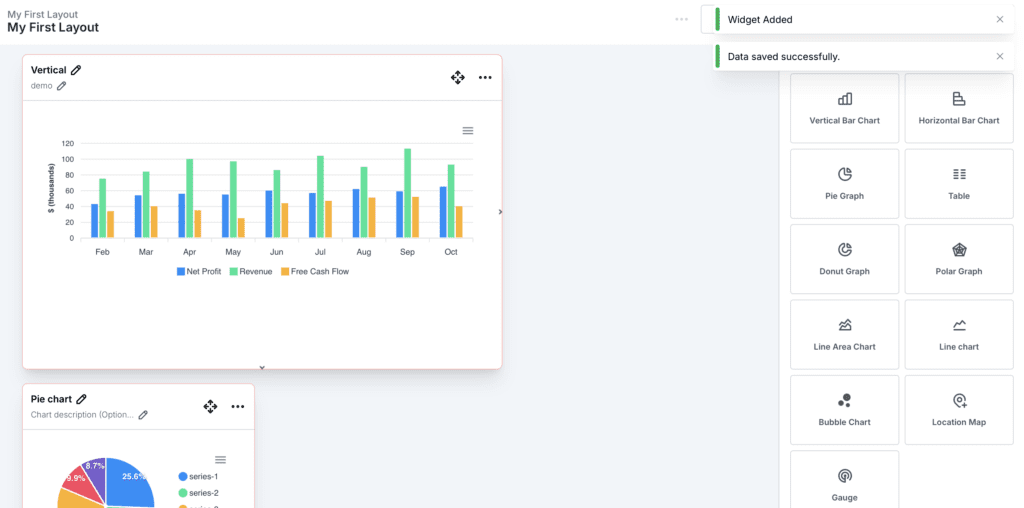The height and width of the screenshot is (508, 1024).
Task: Edit the Pie chart title pencil icon
Action: click(x=82, y=399)
